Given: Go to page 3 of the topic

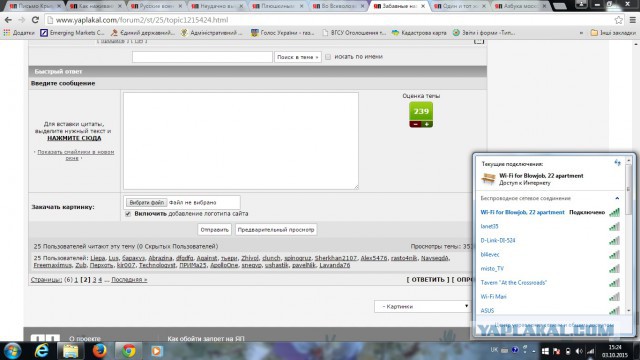Looking at the screenshot, I should click(x=94, y=280).
